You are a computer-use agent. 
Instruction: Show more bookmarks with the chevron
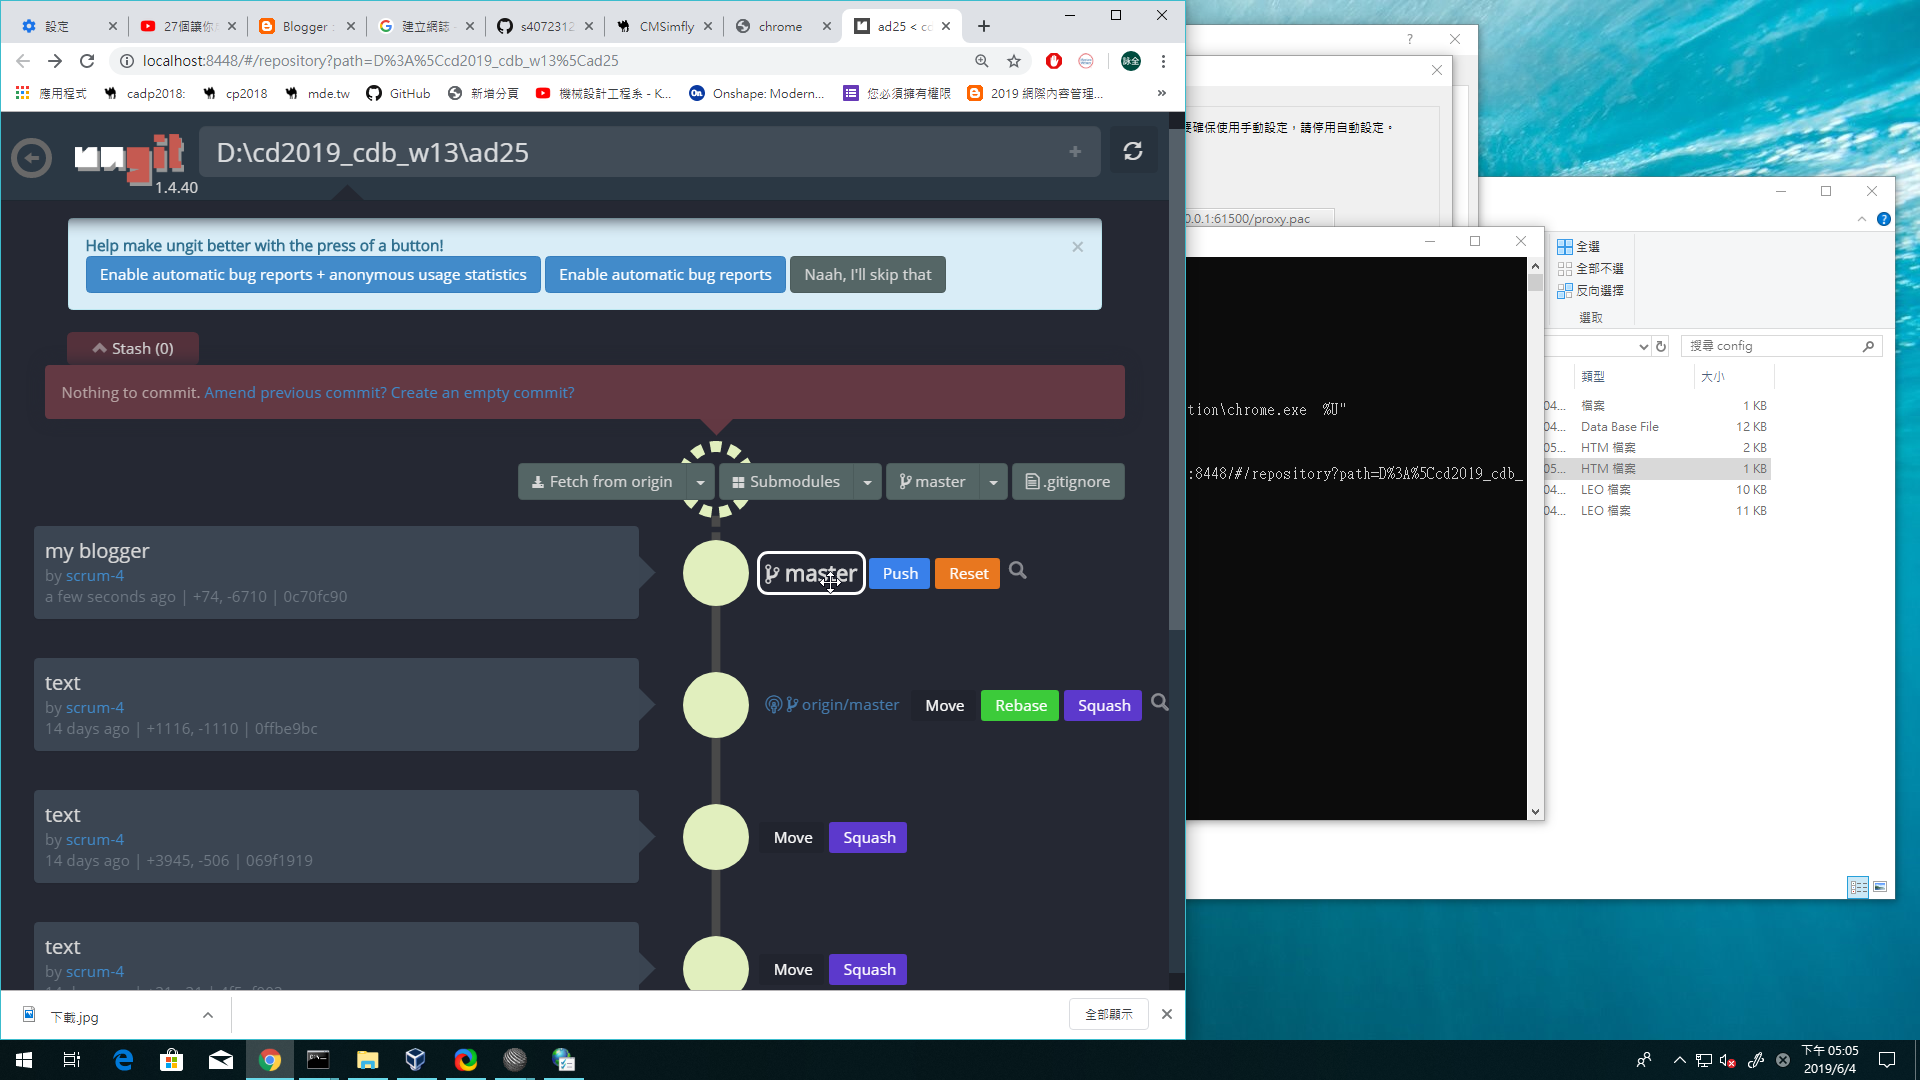[x=1162, y=93]
